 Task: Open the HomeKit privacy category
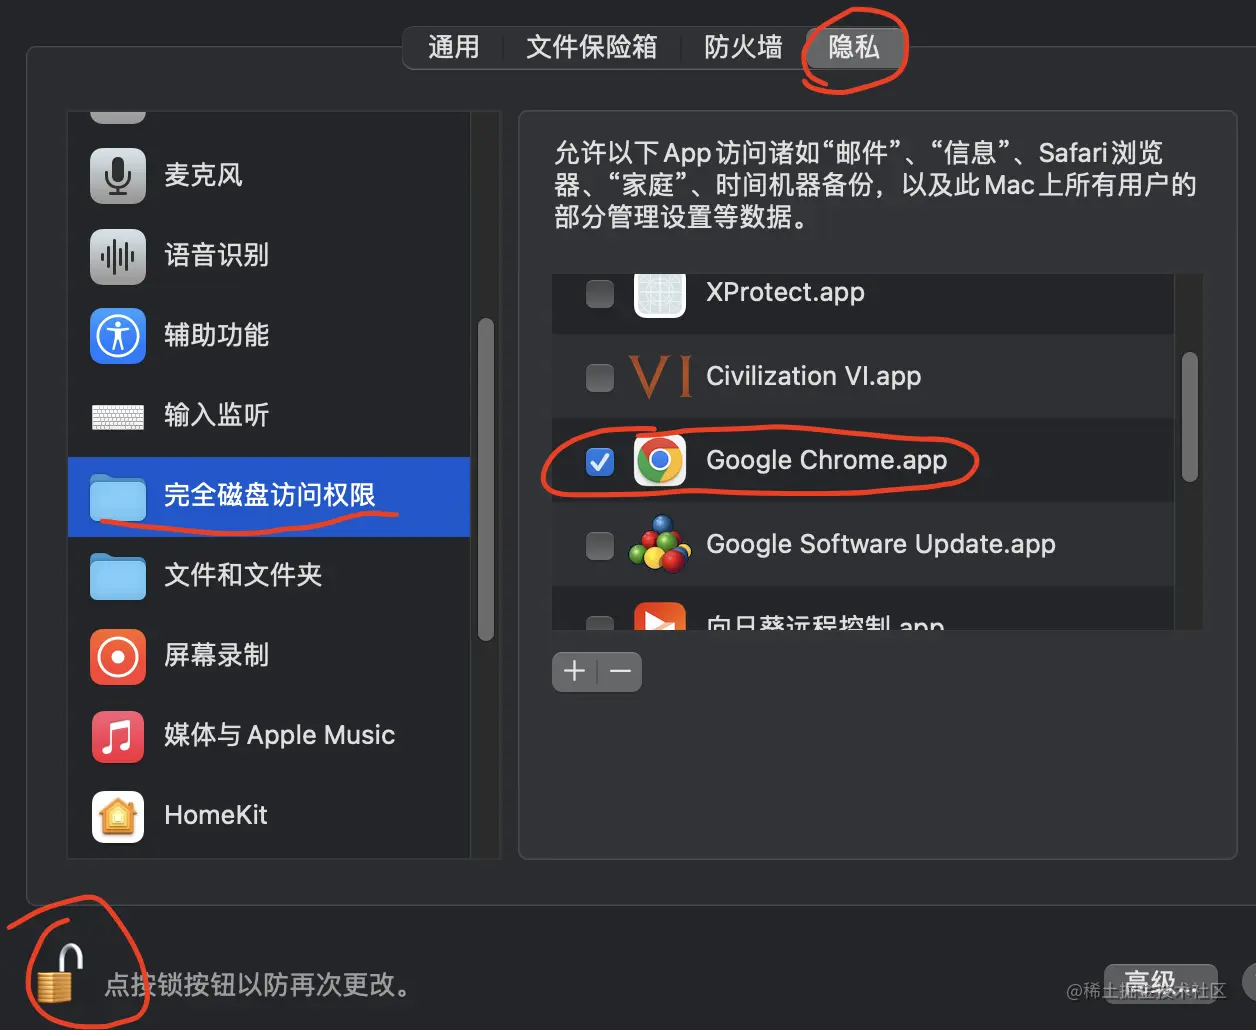[215, 815]
